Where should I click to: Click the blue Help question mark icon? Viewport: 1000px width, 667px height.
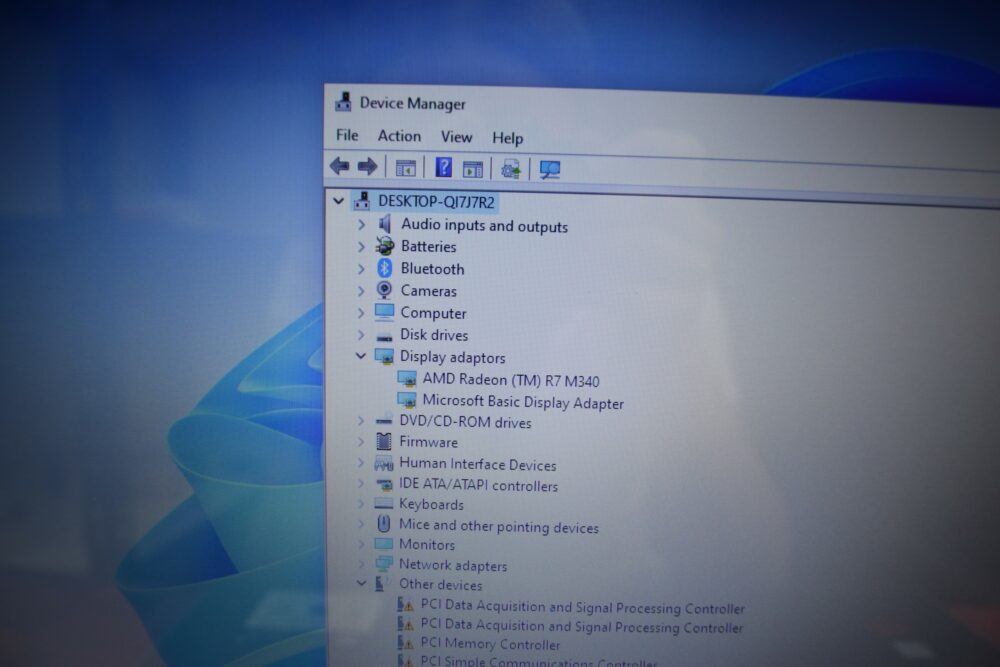tap(443, 168)
